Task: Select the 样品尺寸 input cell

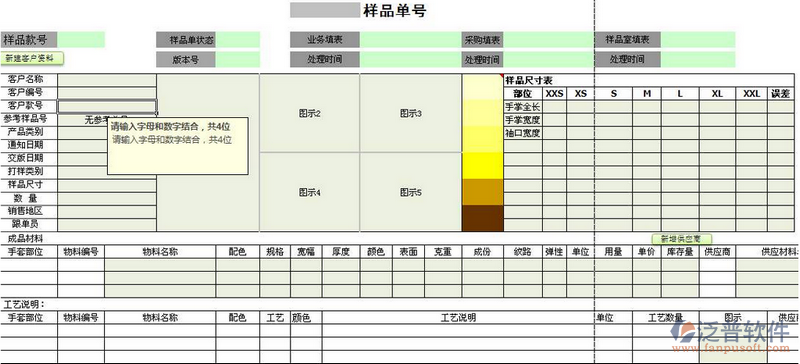Action: pos(107,185)
